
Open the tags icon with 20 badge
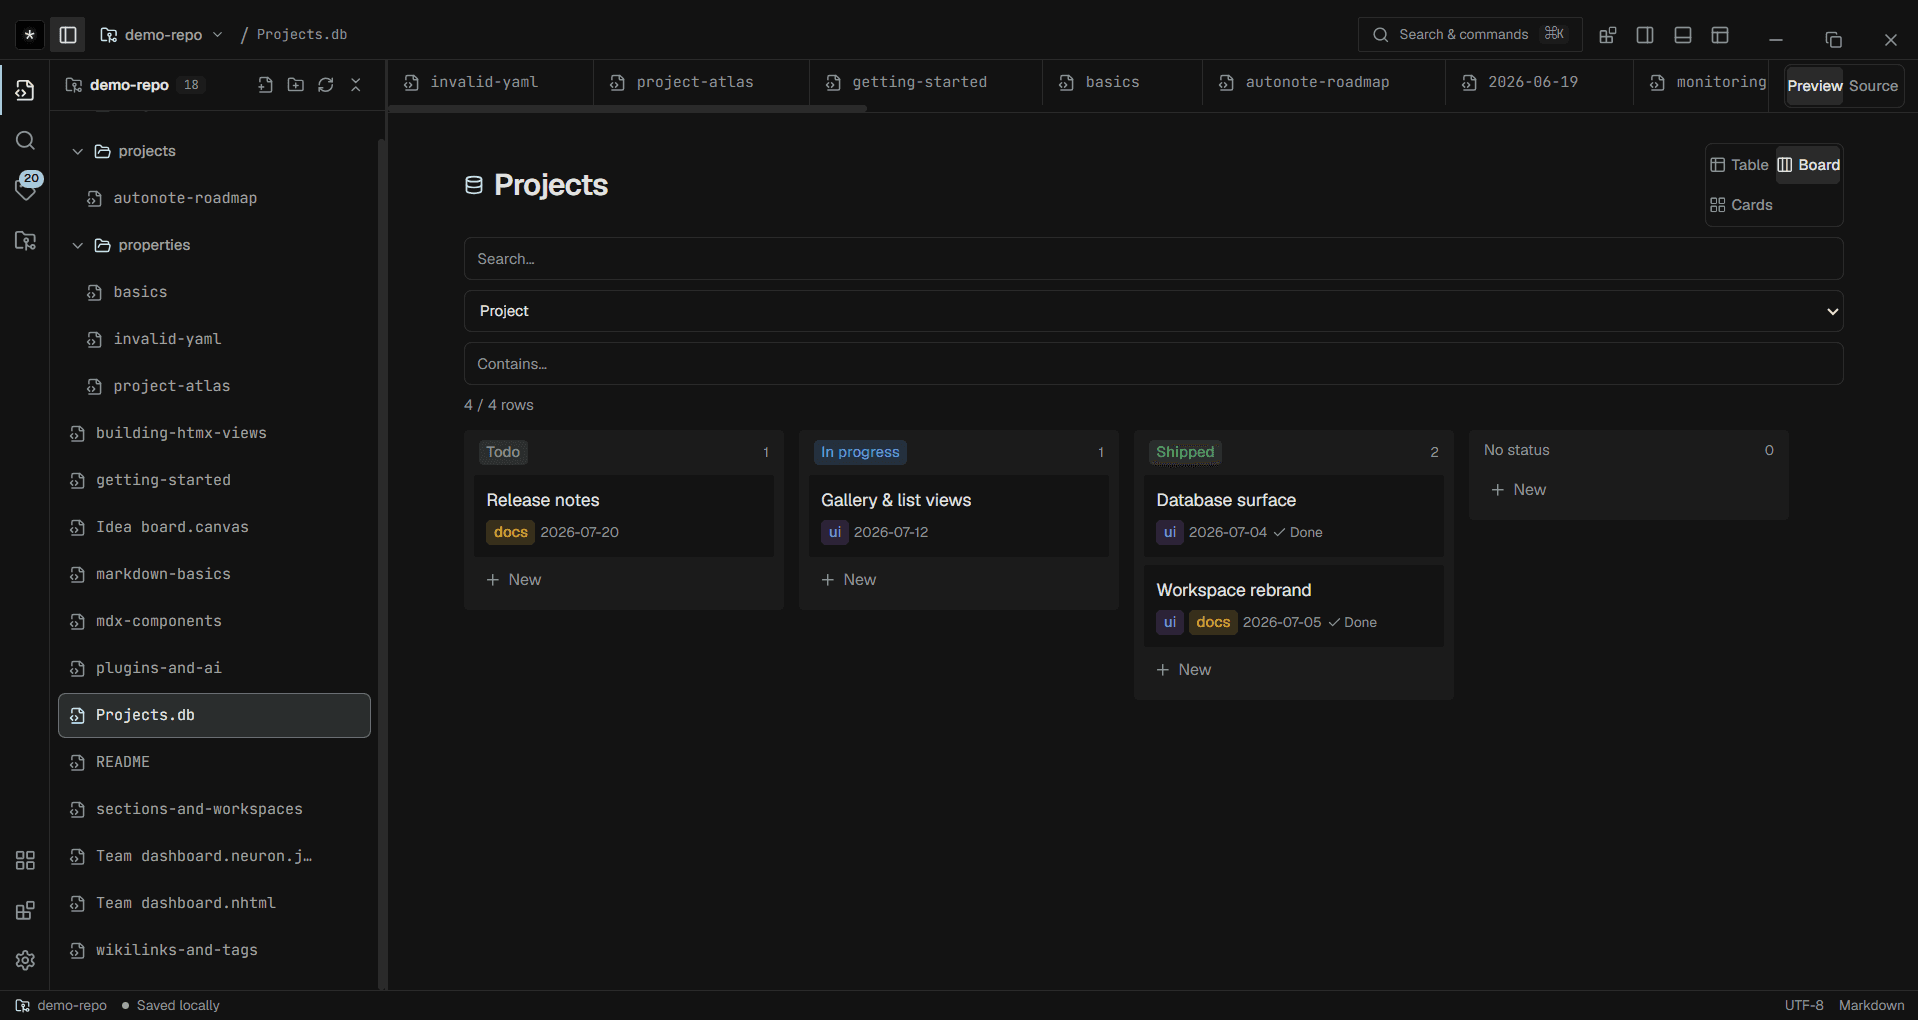26,187
